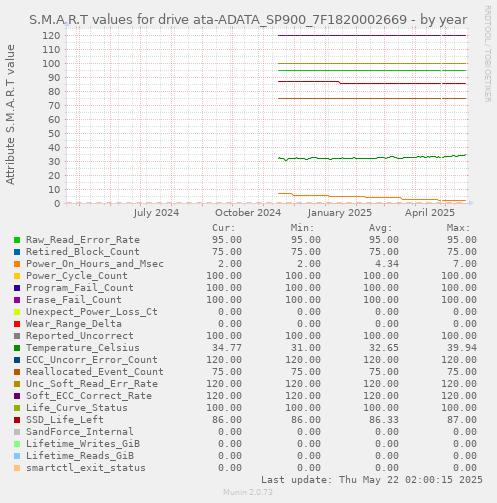Click the smartctl_exit_status legend label
497x503 pixels.
[86, 468]
